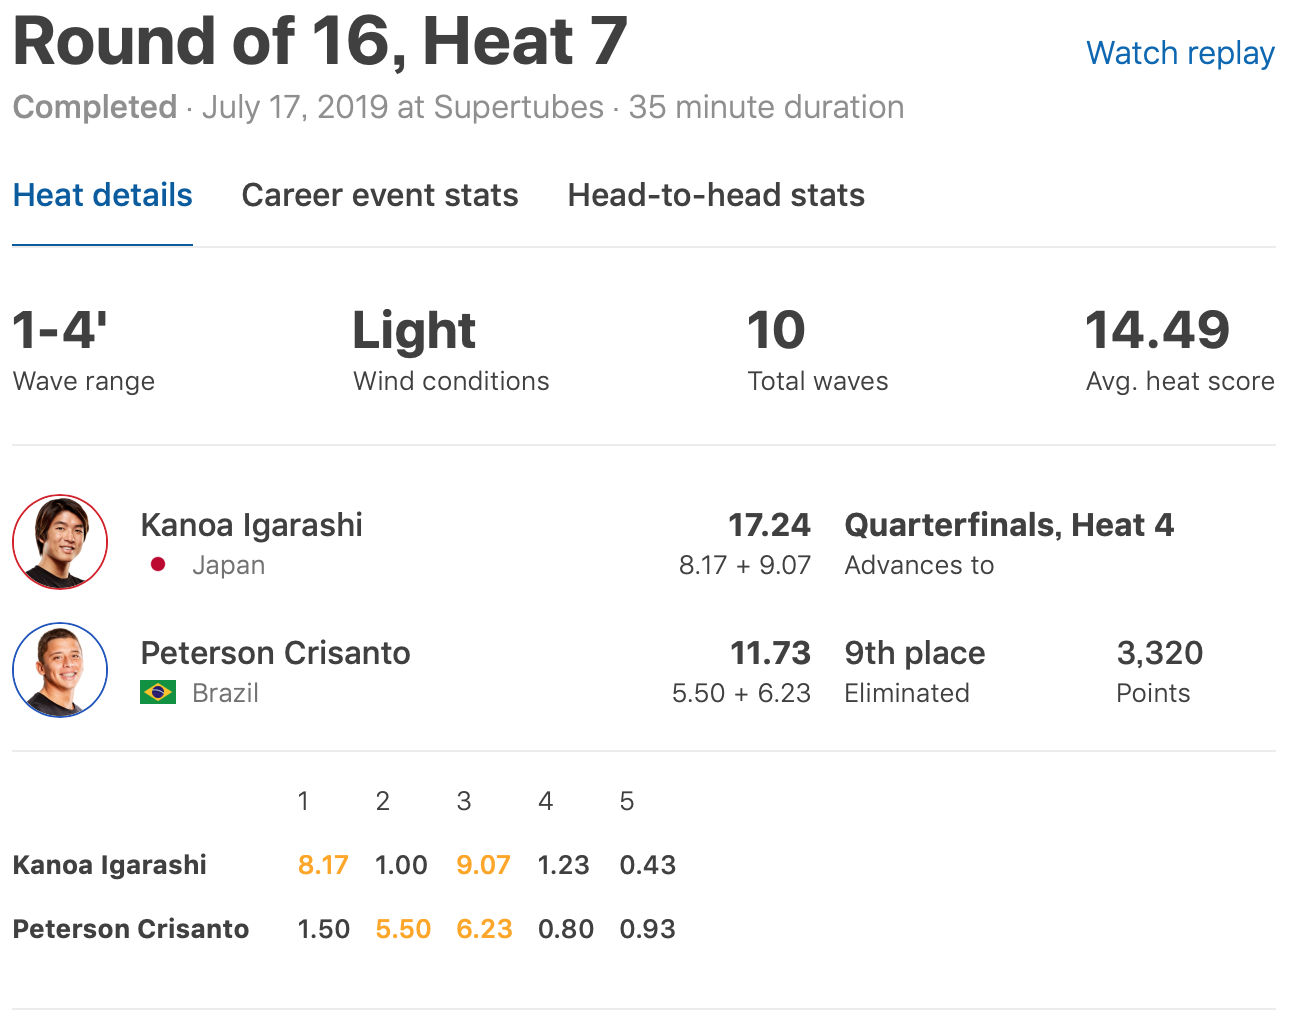
Task: Select the Heat details tab
Action: coord(102,195)
